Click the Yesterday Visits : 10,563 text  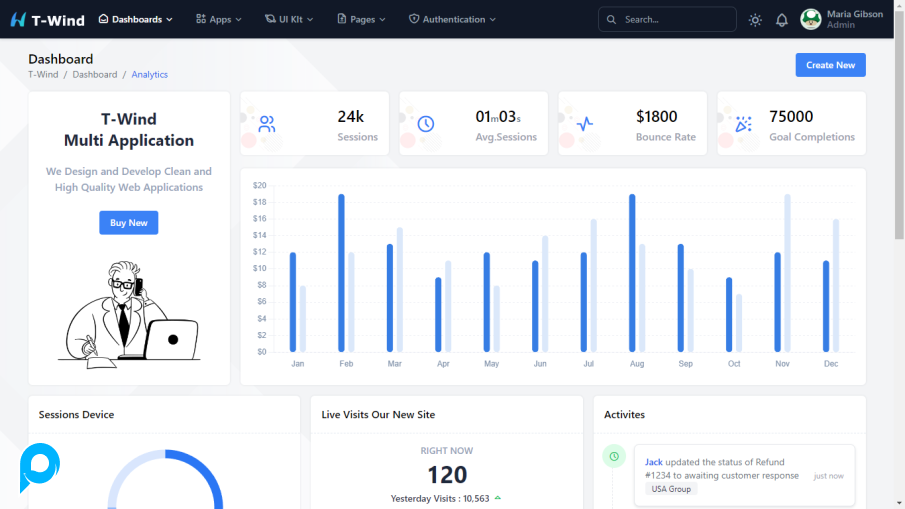pyautogui.click(x=440, y=498)
